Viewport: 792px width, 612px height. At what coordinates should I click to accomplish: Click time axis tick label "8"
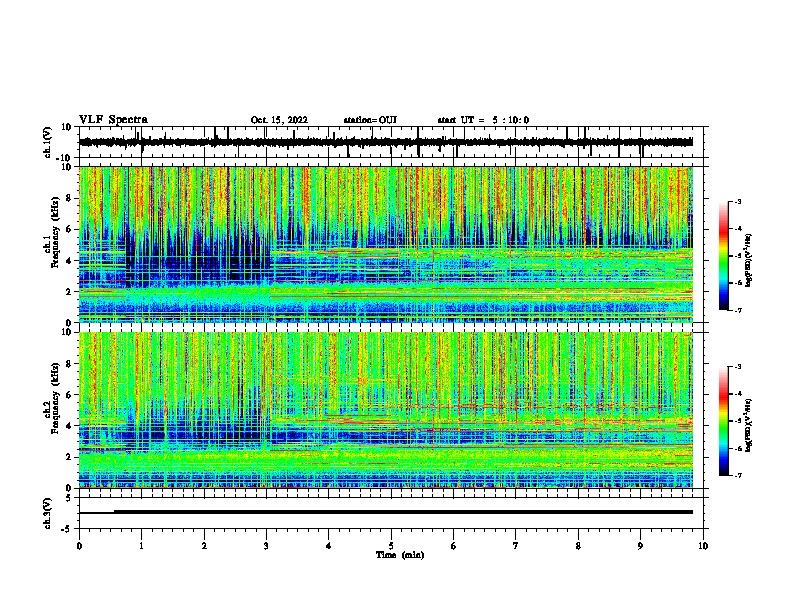pyautogui.click(x=578, y=546)
